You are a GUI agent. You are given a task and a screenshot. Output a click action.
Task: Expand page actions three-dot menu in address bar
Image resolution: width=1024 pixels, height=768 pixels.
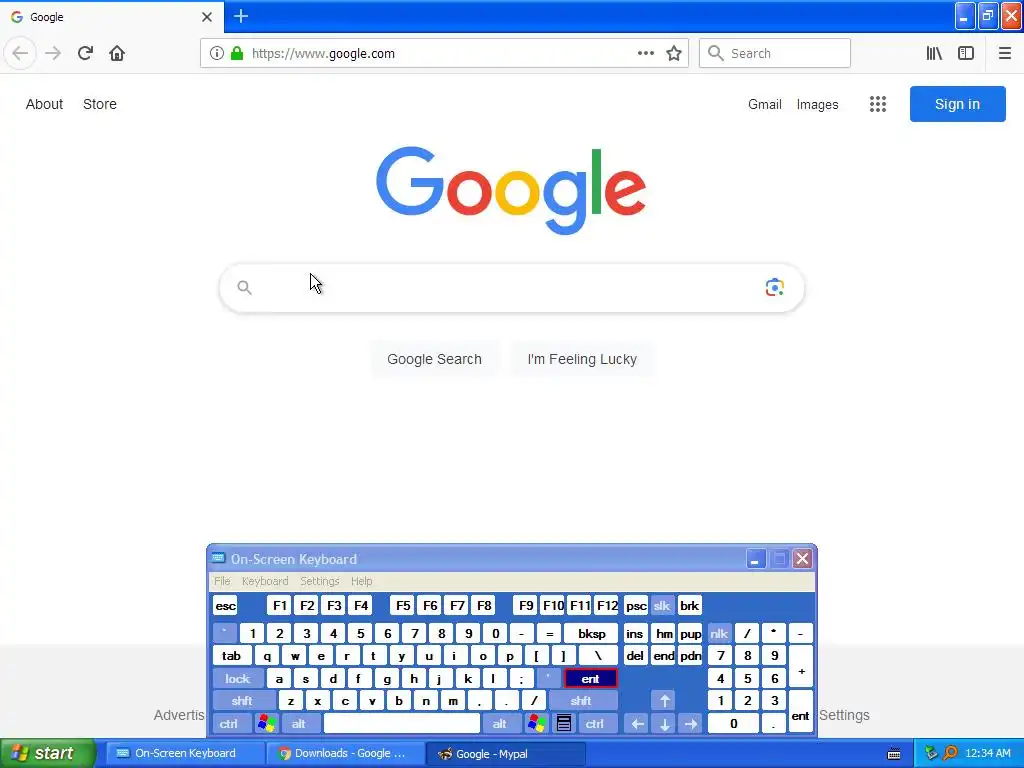(x=645, y=54)
